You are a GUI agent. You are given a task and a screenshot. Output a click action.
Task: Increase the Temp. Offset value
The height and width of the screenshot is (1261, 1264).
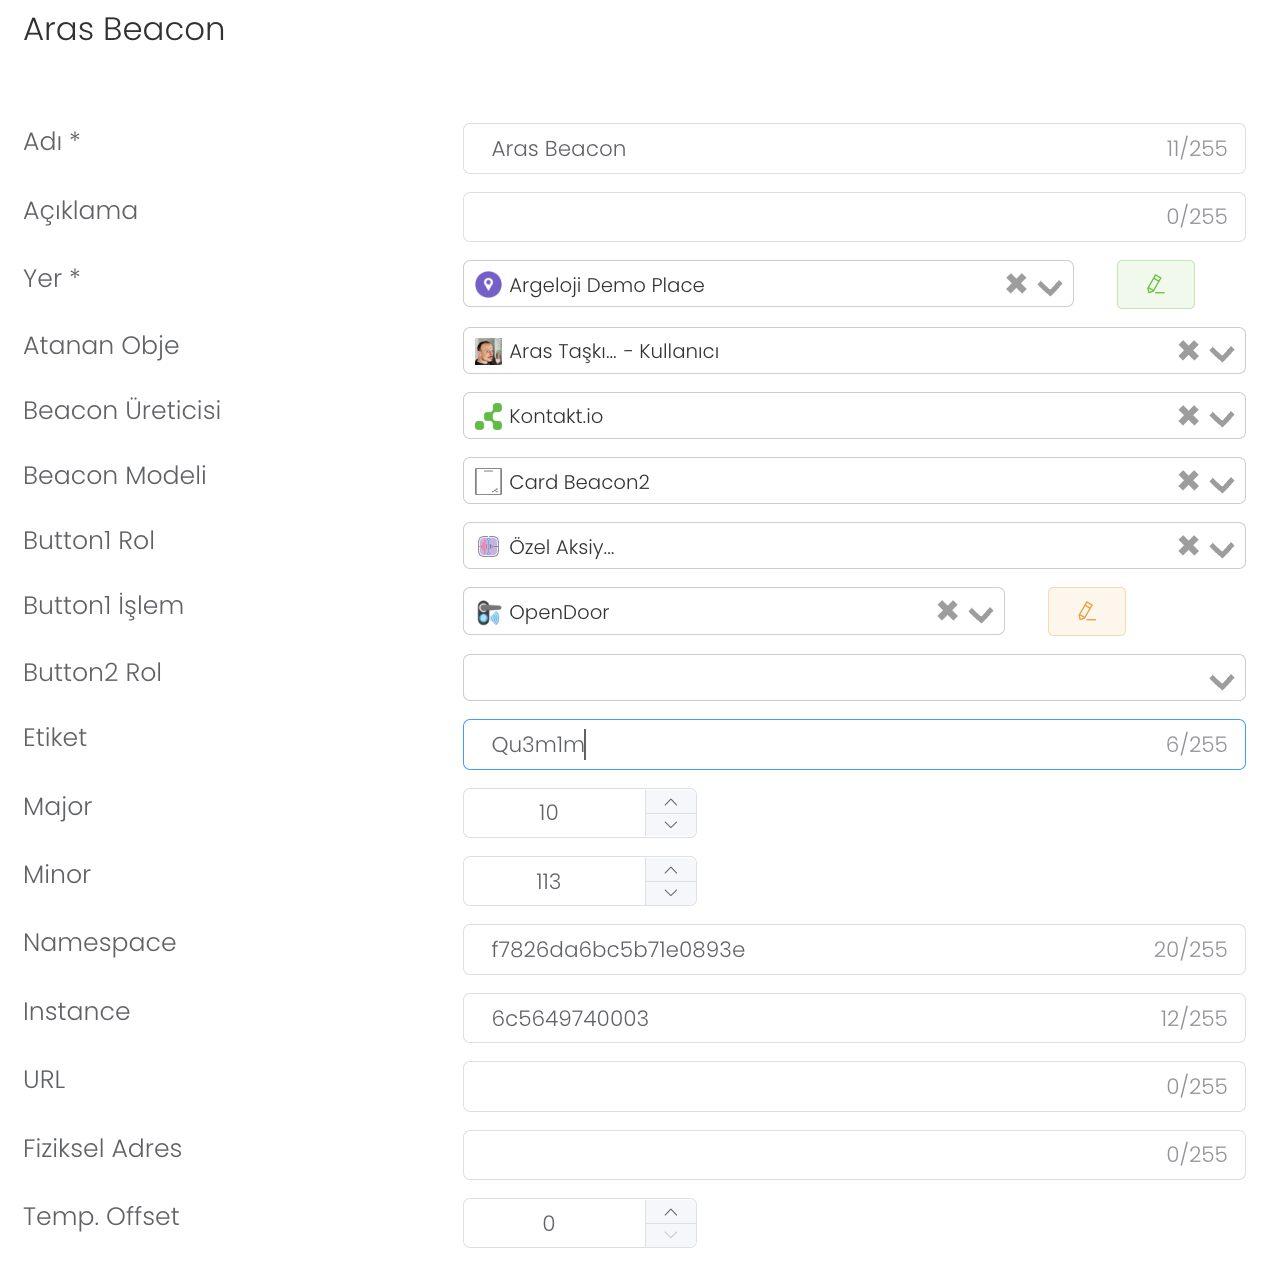[x=671, y=1212]
